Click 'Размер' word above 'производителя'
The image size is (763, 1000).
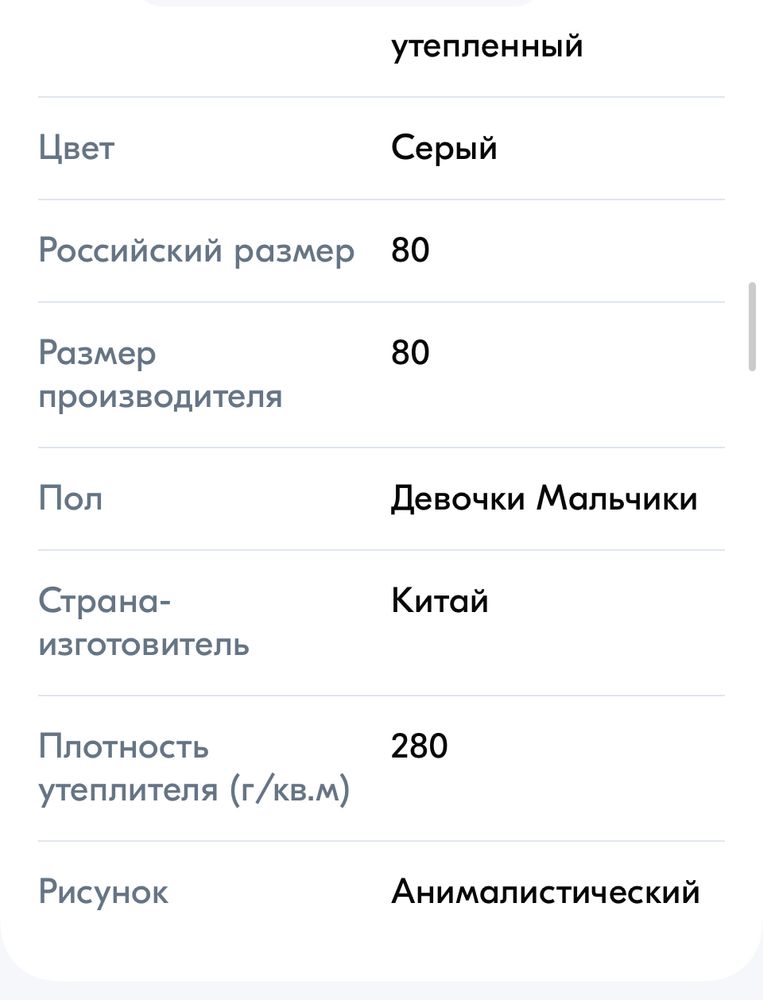(97, 353)
